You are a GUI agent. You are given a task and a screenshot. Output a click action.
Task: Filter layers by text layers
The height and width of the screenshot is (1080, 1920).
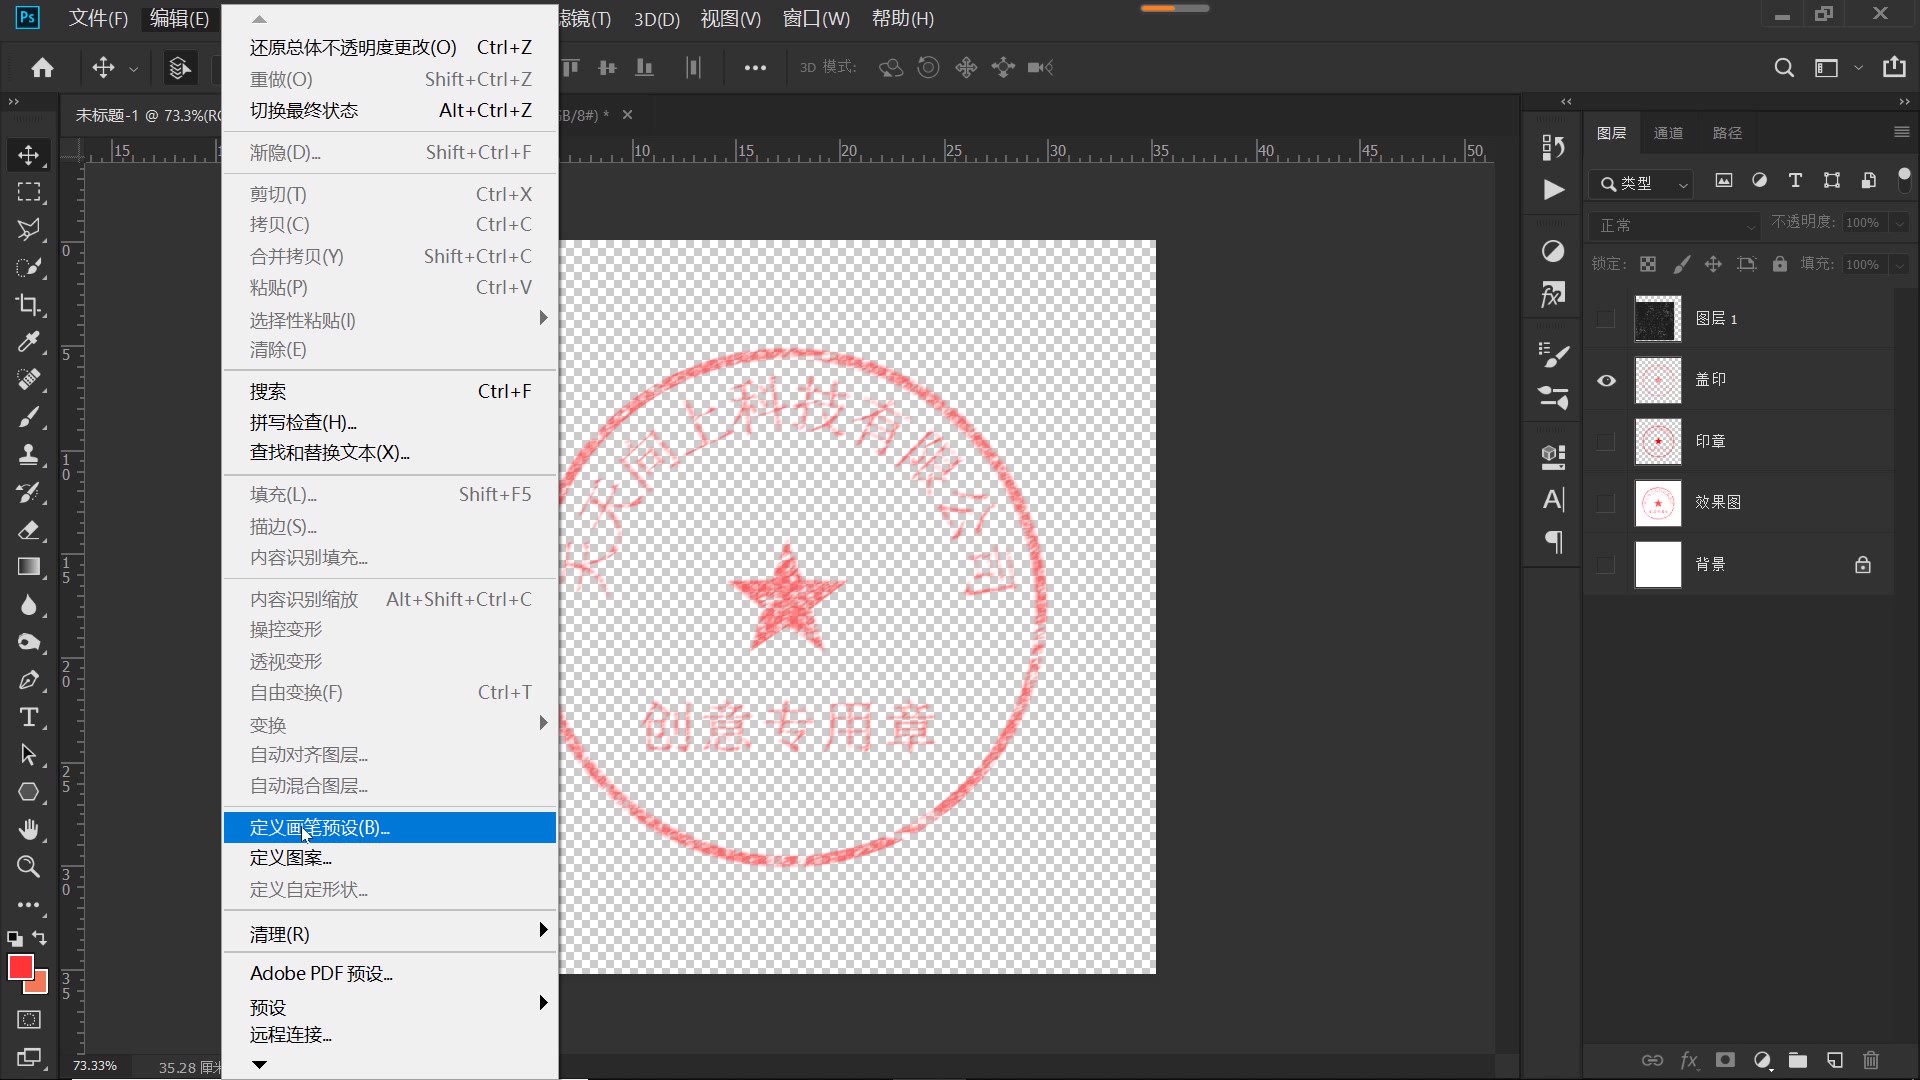click(x=1795, y=181)
